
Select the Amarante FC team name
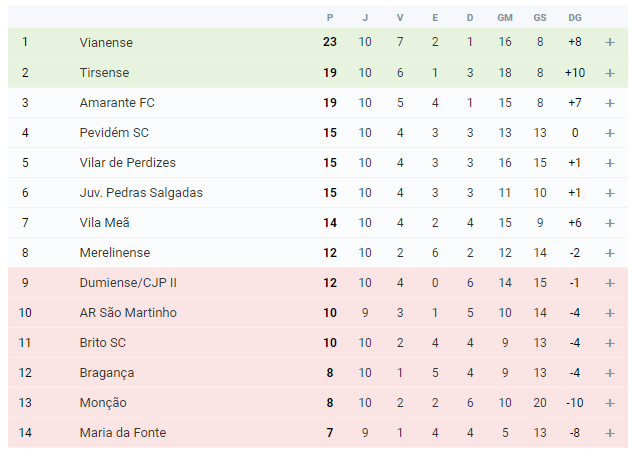pos(117,103)
